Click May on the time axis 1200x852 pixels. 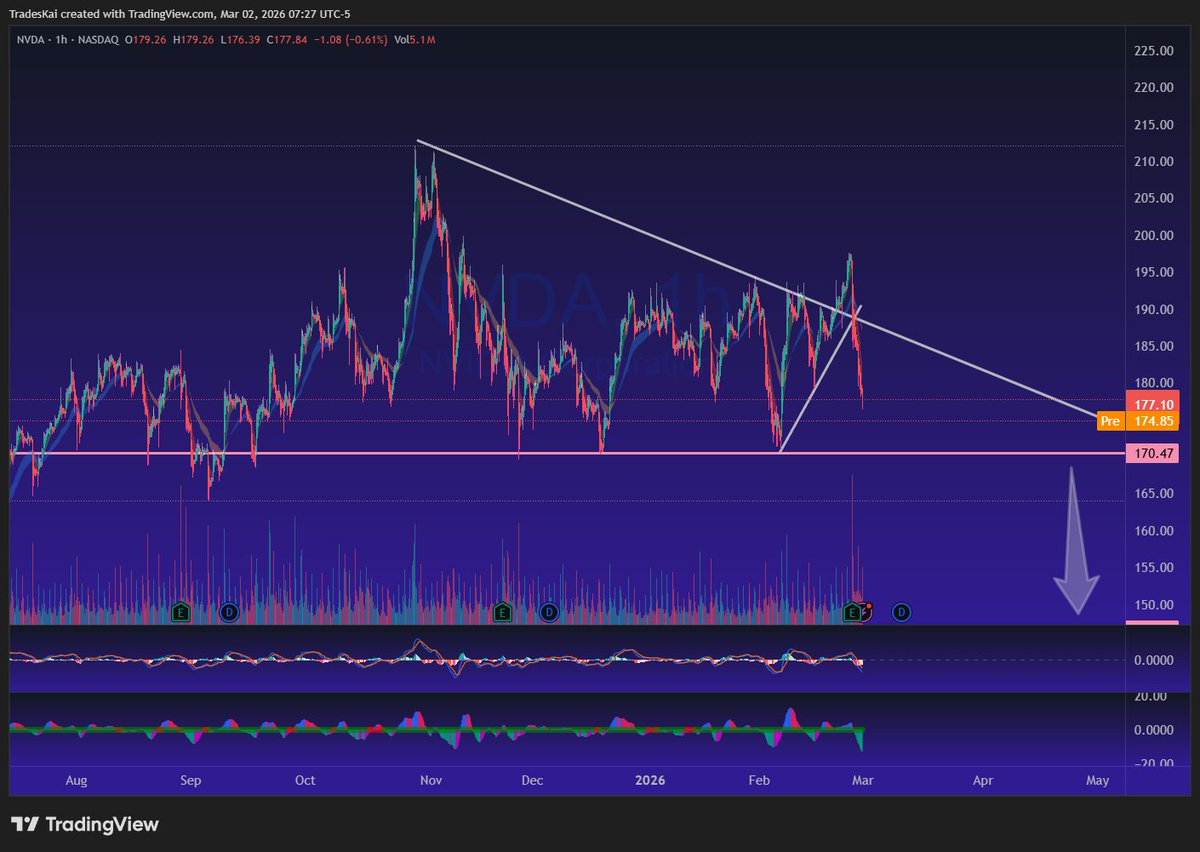pos(1097,780)
